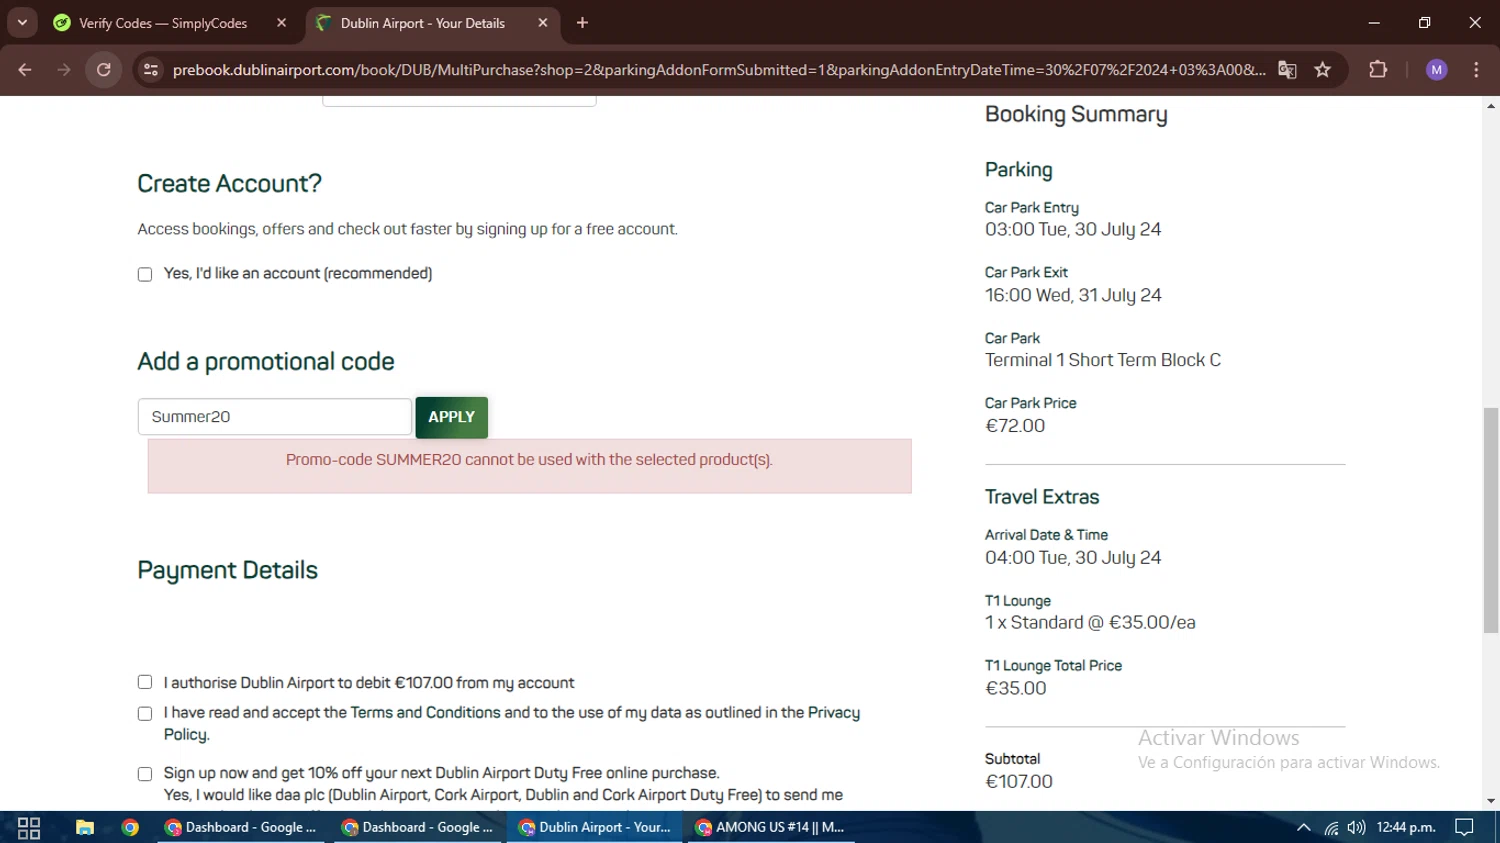Open site information icon in address bar
The image size is (1500, 843).
coord(151,70)
